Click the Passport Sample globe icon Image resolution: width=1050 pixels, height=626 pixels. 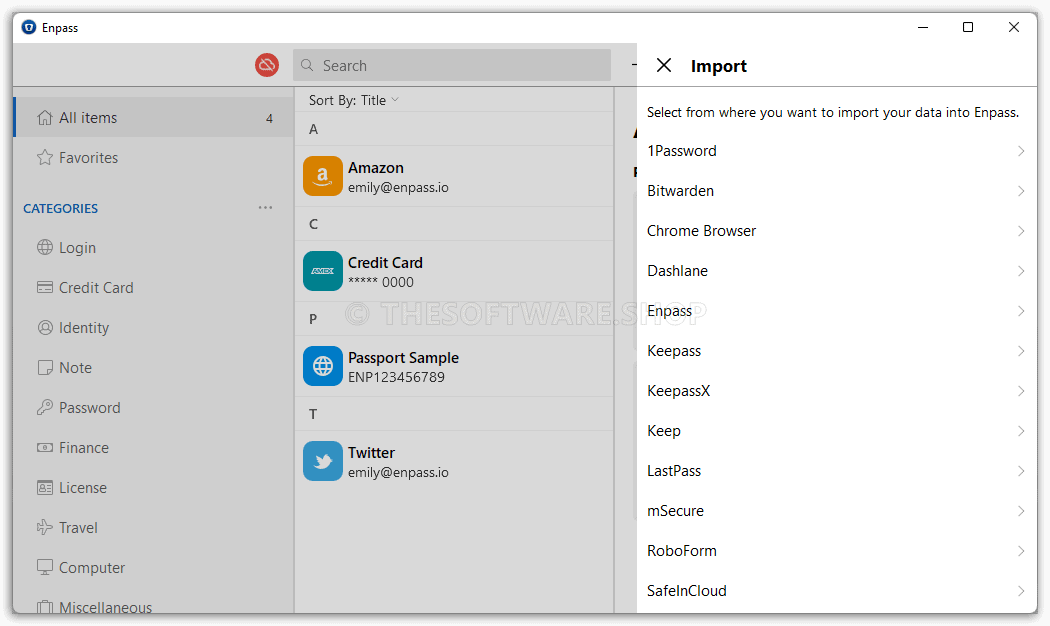click(x=323, y=366)
